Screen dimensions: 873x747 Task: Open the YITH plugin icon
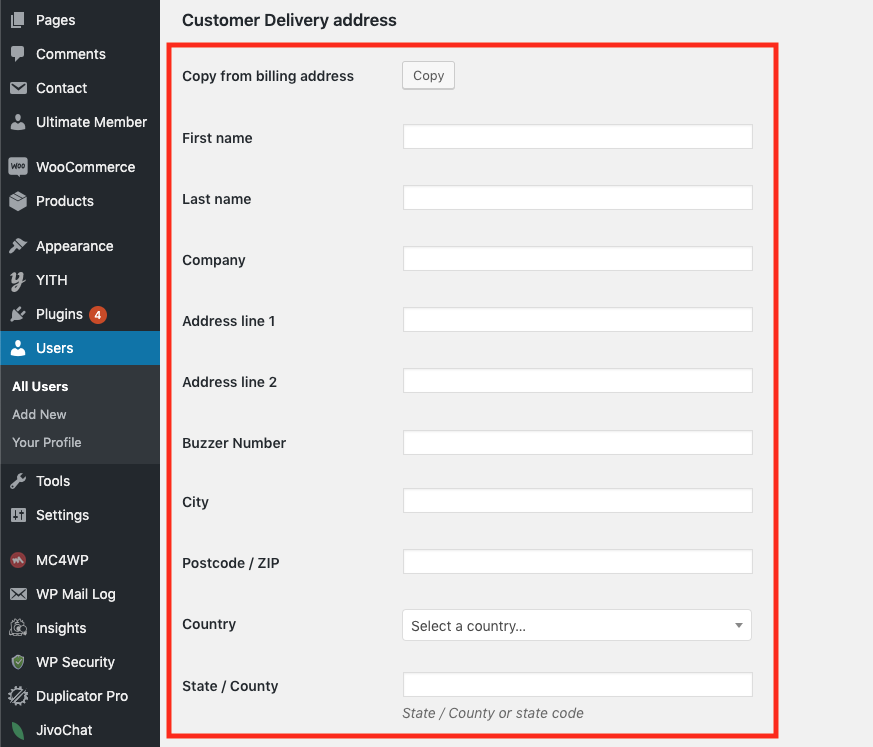click(18, 280)
